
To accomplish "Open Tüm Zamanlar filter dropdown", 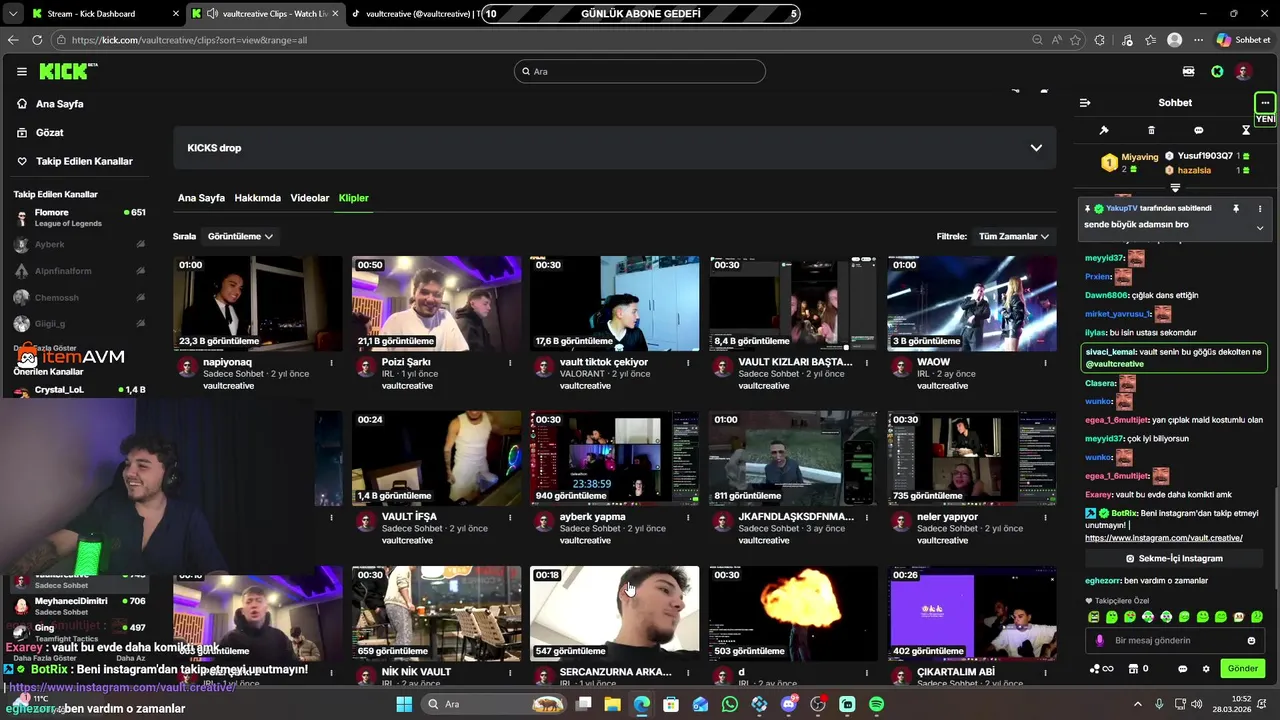I will coord(1014,236).
